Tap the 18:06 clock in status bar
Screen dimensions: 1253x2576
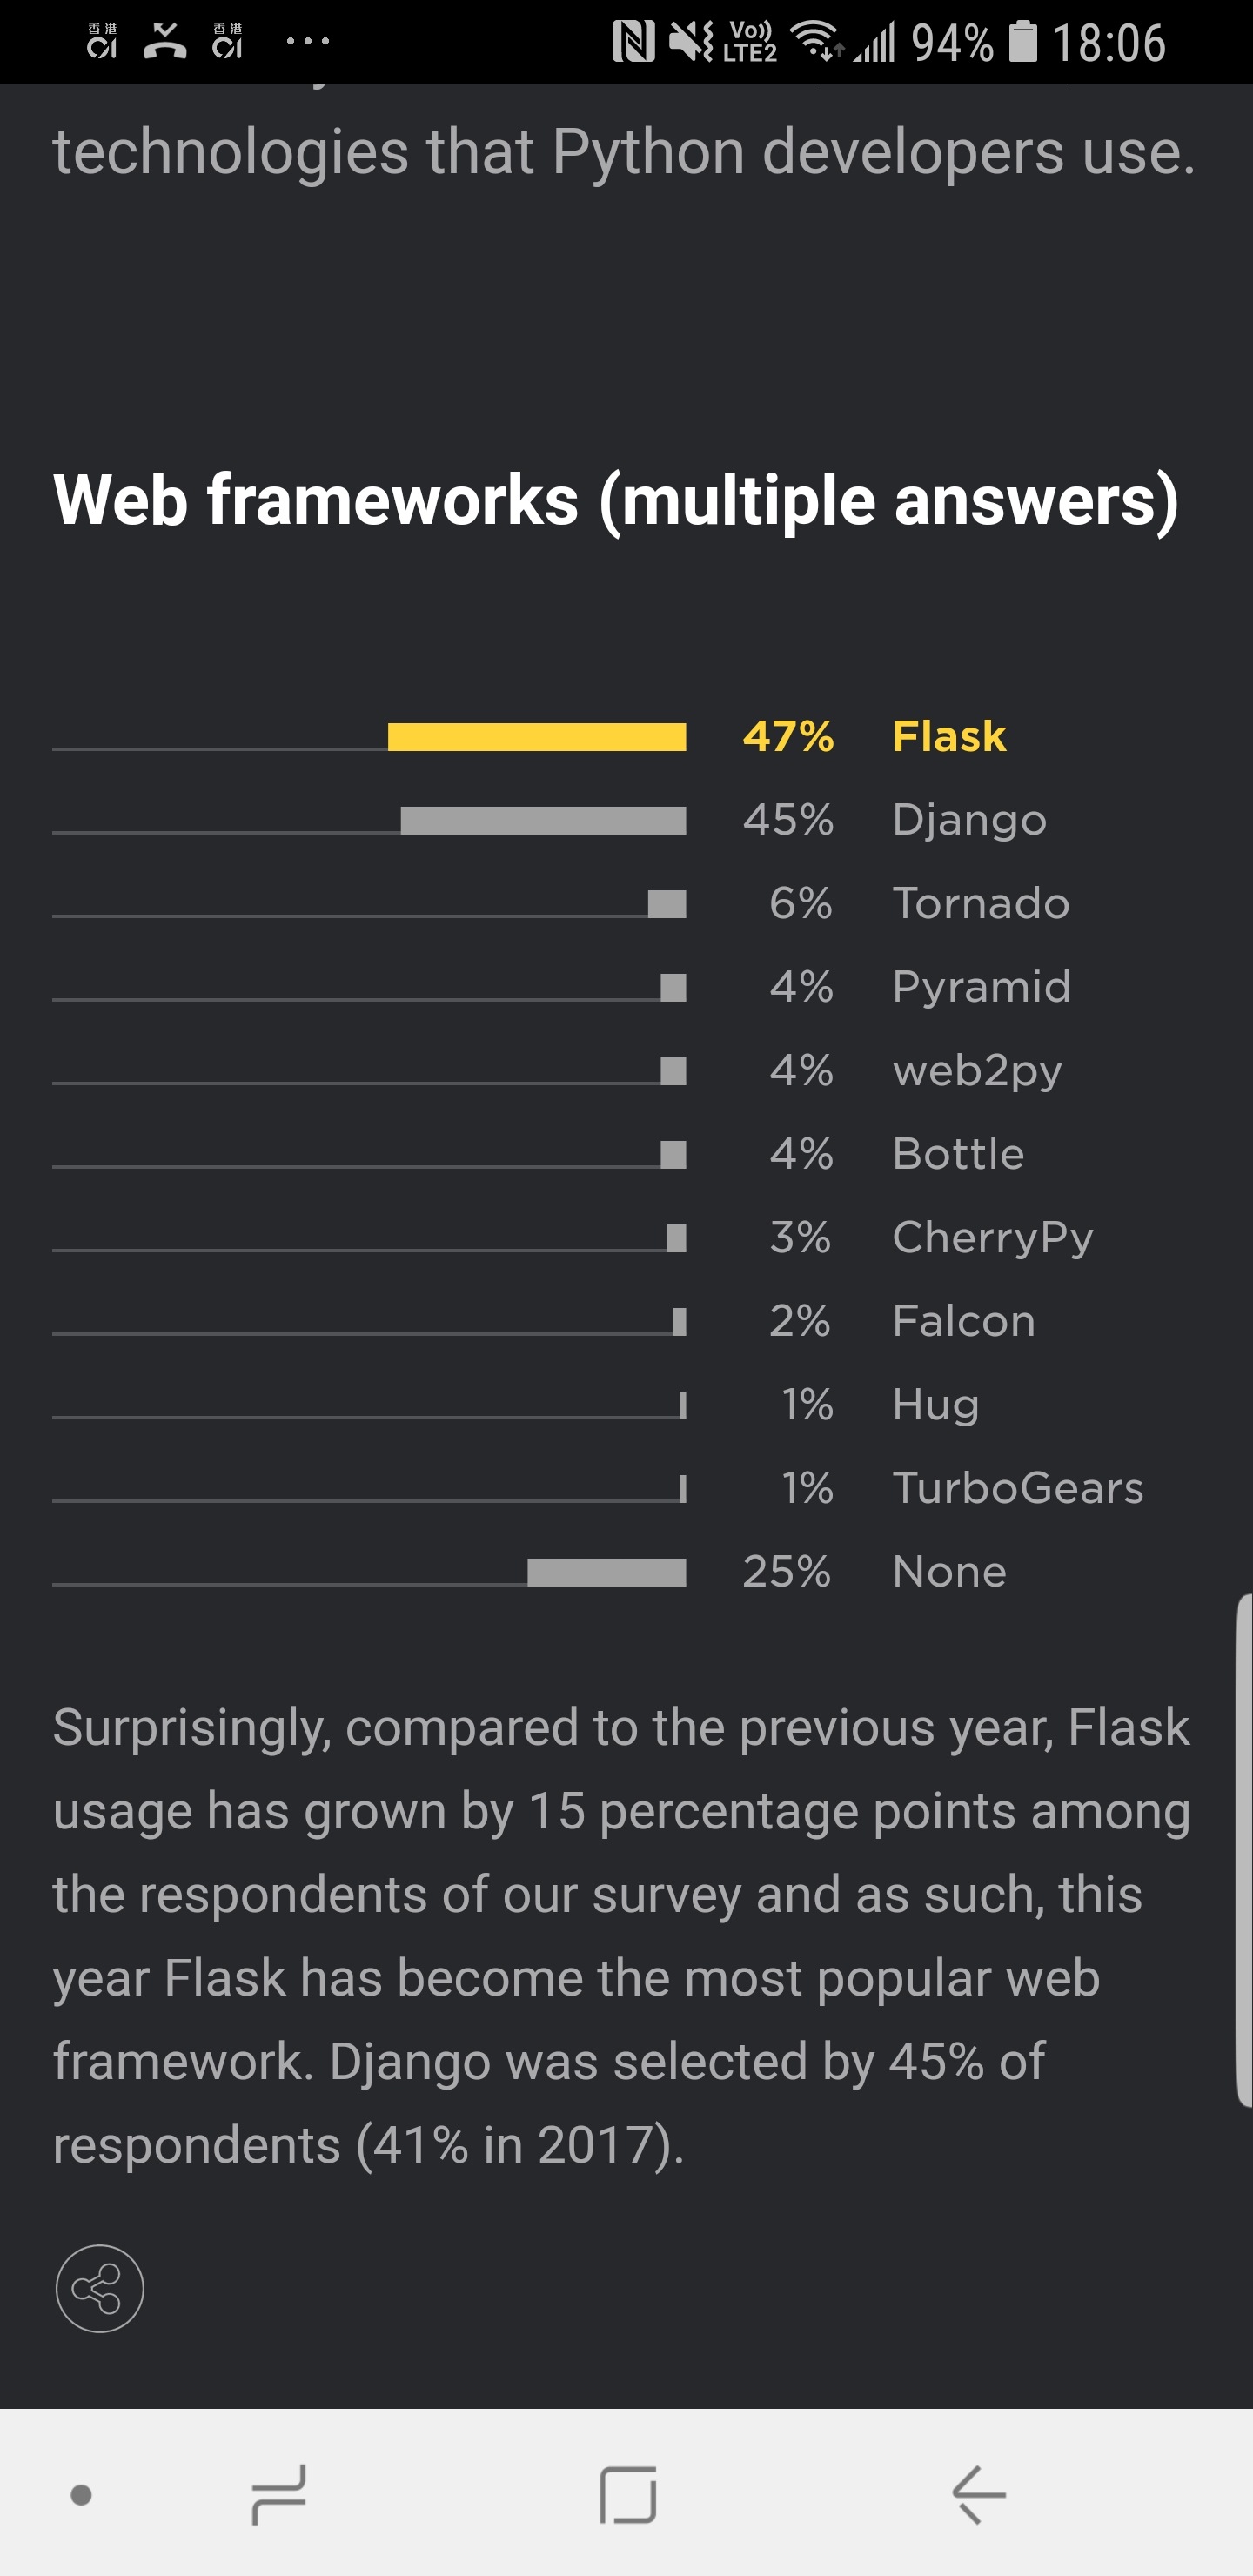[x=1109, y=43]
